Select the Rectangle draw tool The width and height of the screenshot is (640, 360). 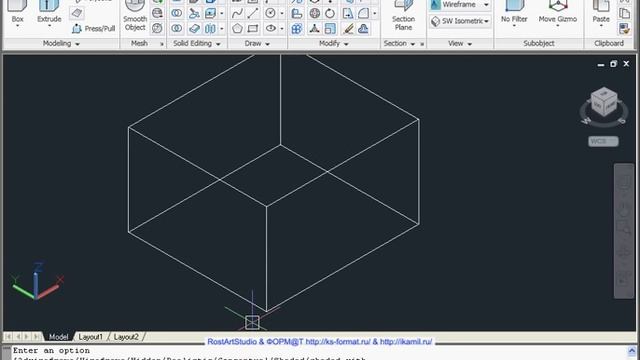click(253, 29)
